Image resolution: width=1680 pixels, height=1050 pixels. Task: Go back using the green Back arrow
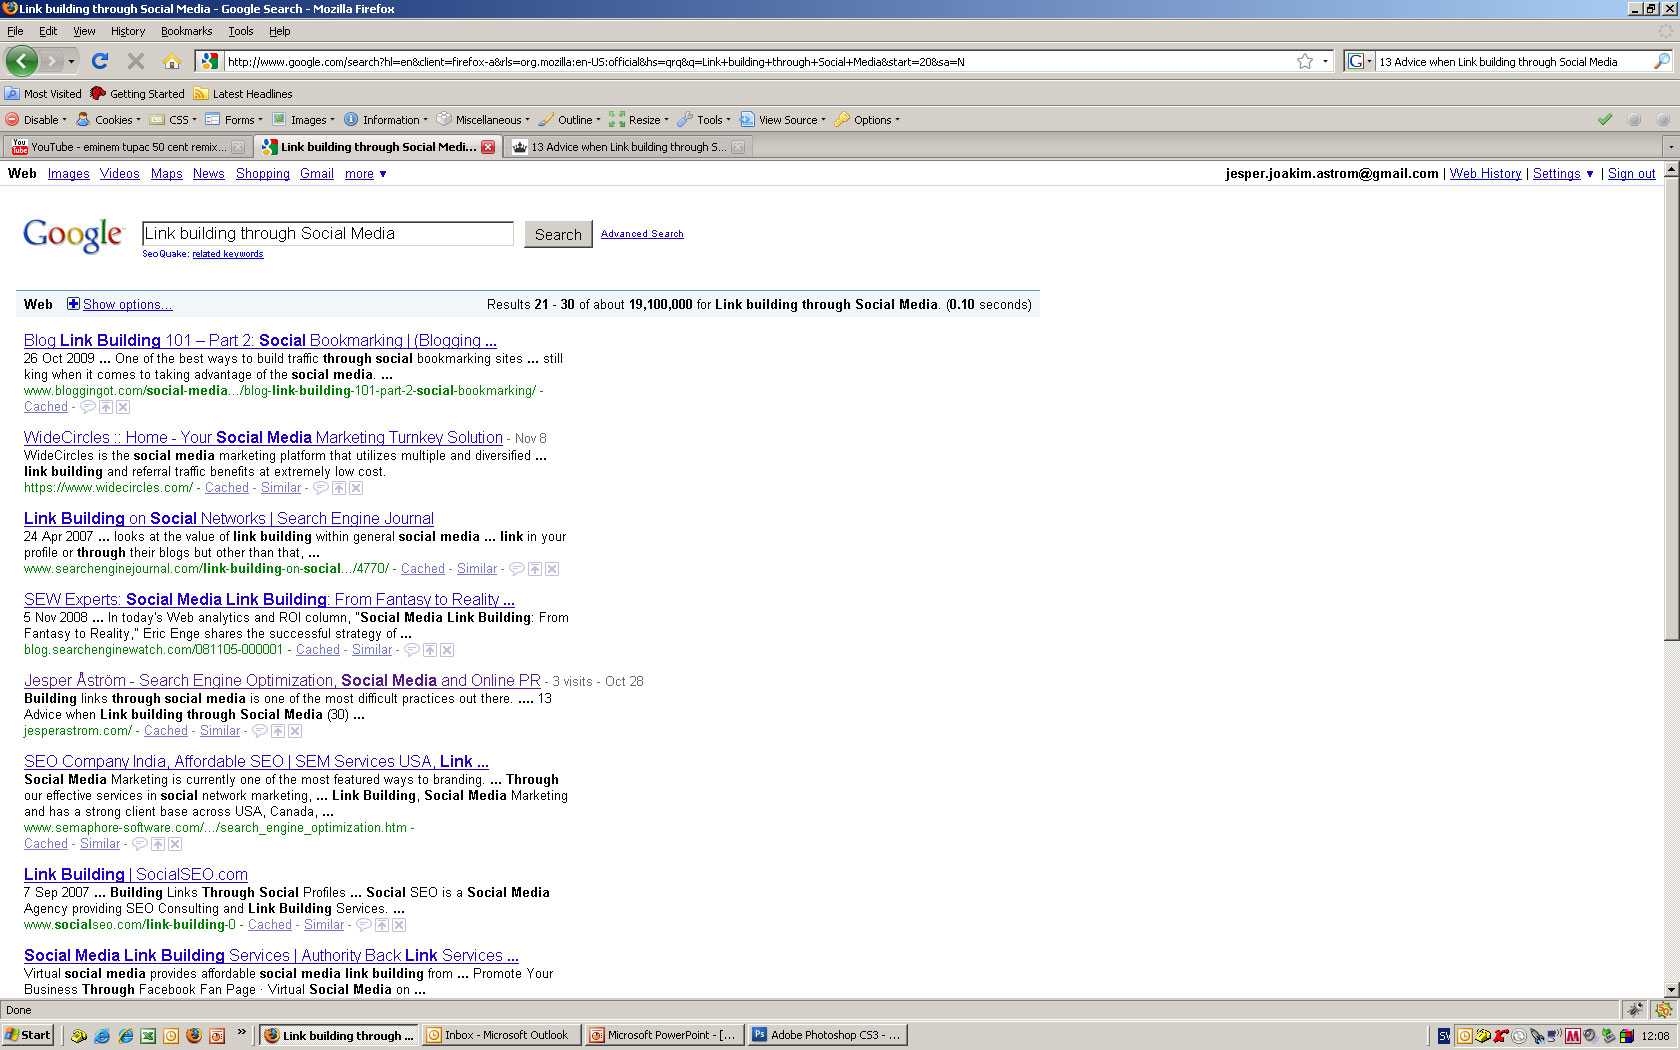(21, 61)
